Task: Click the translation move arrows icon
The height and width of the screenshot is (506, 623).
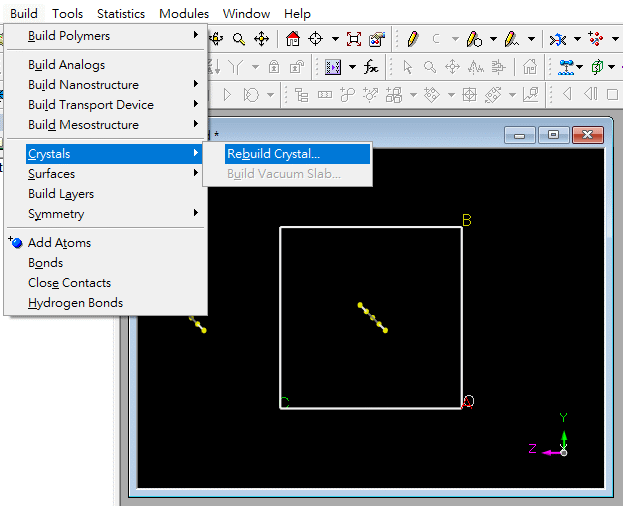Action: (x=262, y=39)
